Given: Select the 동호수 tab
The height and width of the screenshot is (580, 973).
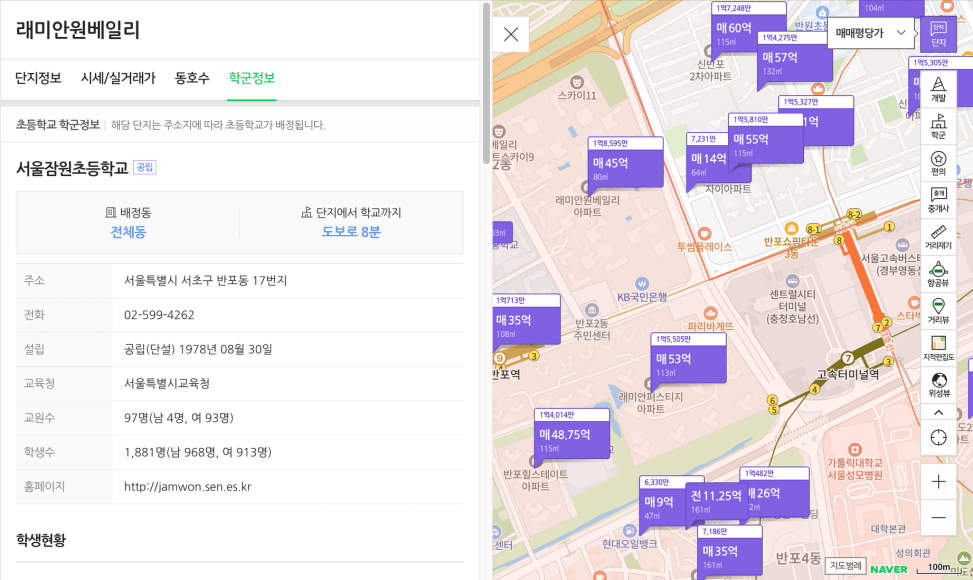Looking at the screenshot, I should 192,78.
